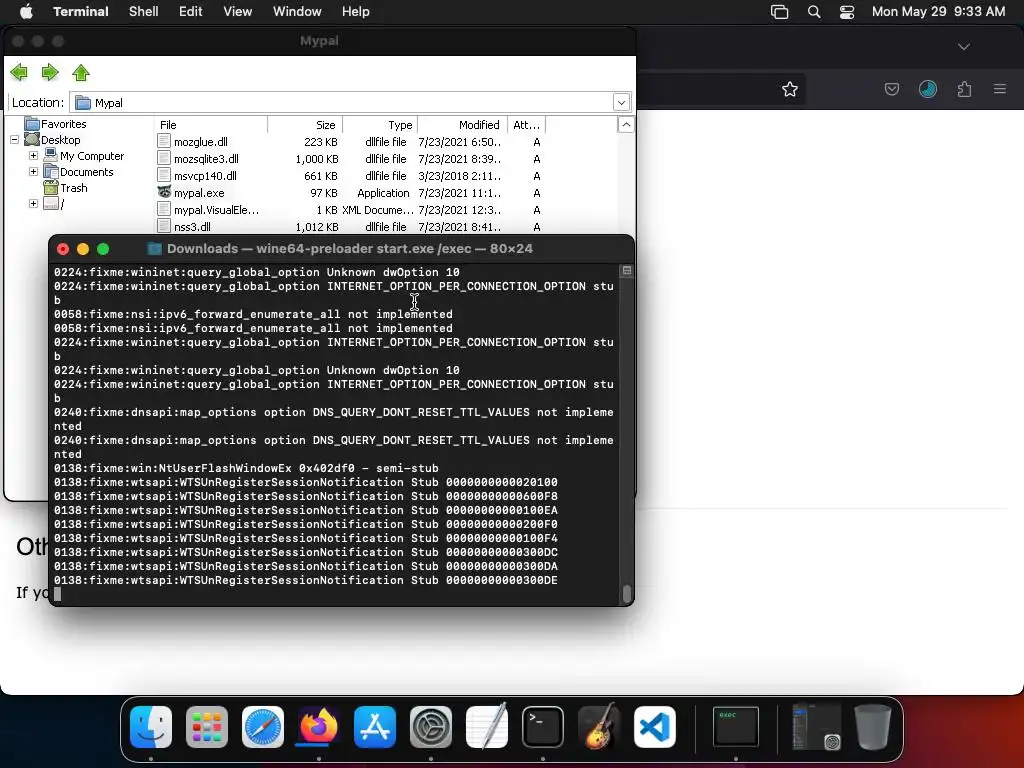Select My Computer in the tree
Viewport: 1024px width, 768px height.
[91, 156]
